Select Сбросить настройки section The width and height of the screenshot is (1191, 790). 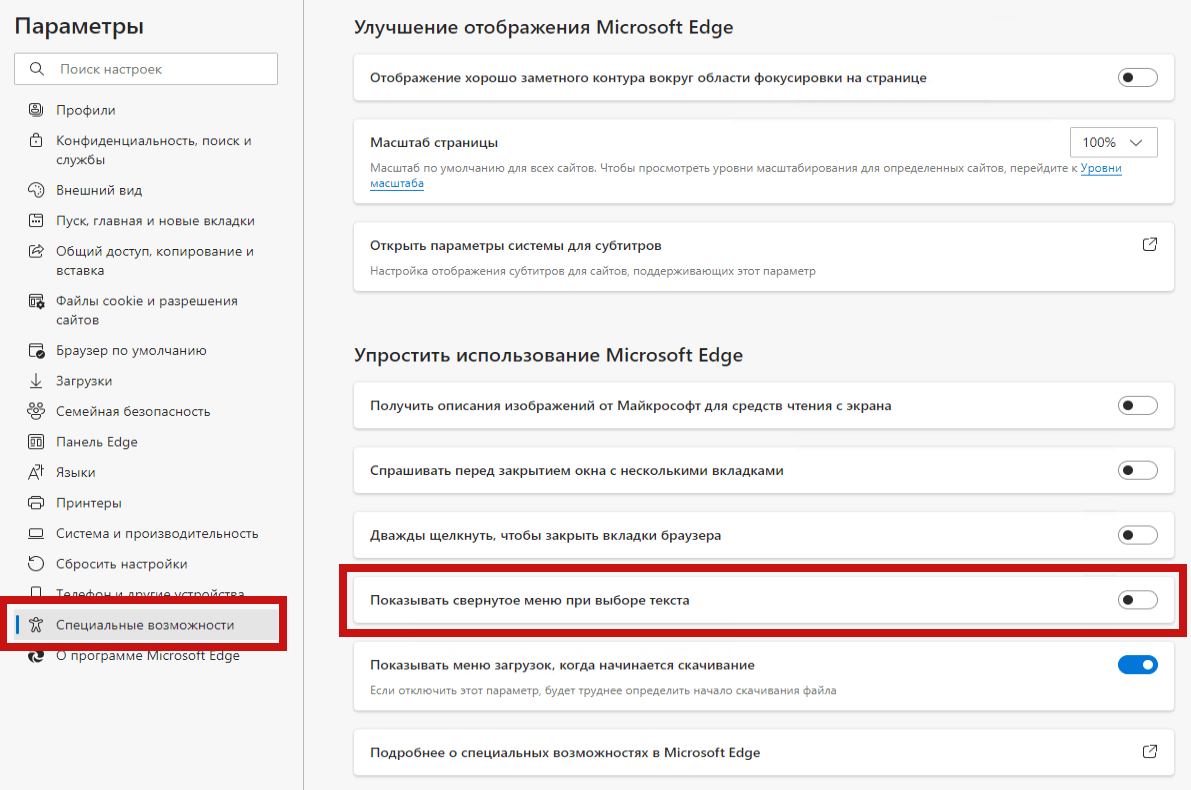pos(121,564)
